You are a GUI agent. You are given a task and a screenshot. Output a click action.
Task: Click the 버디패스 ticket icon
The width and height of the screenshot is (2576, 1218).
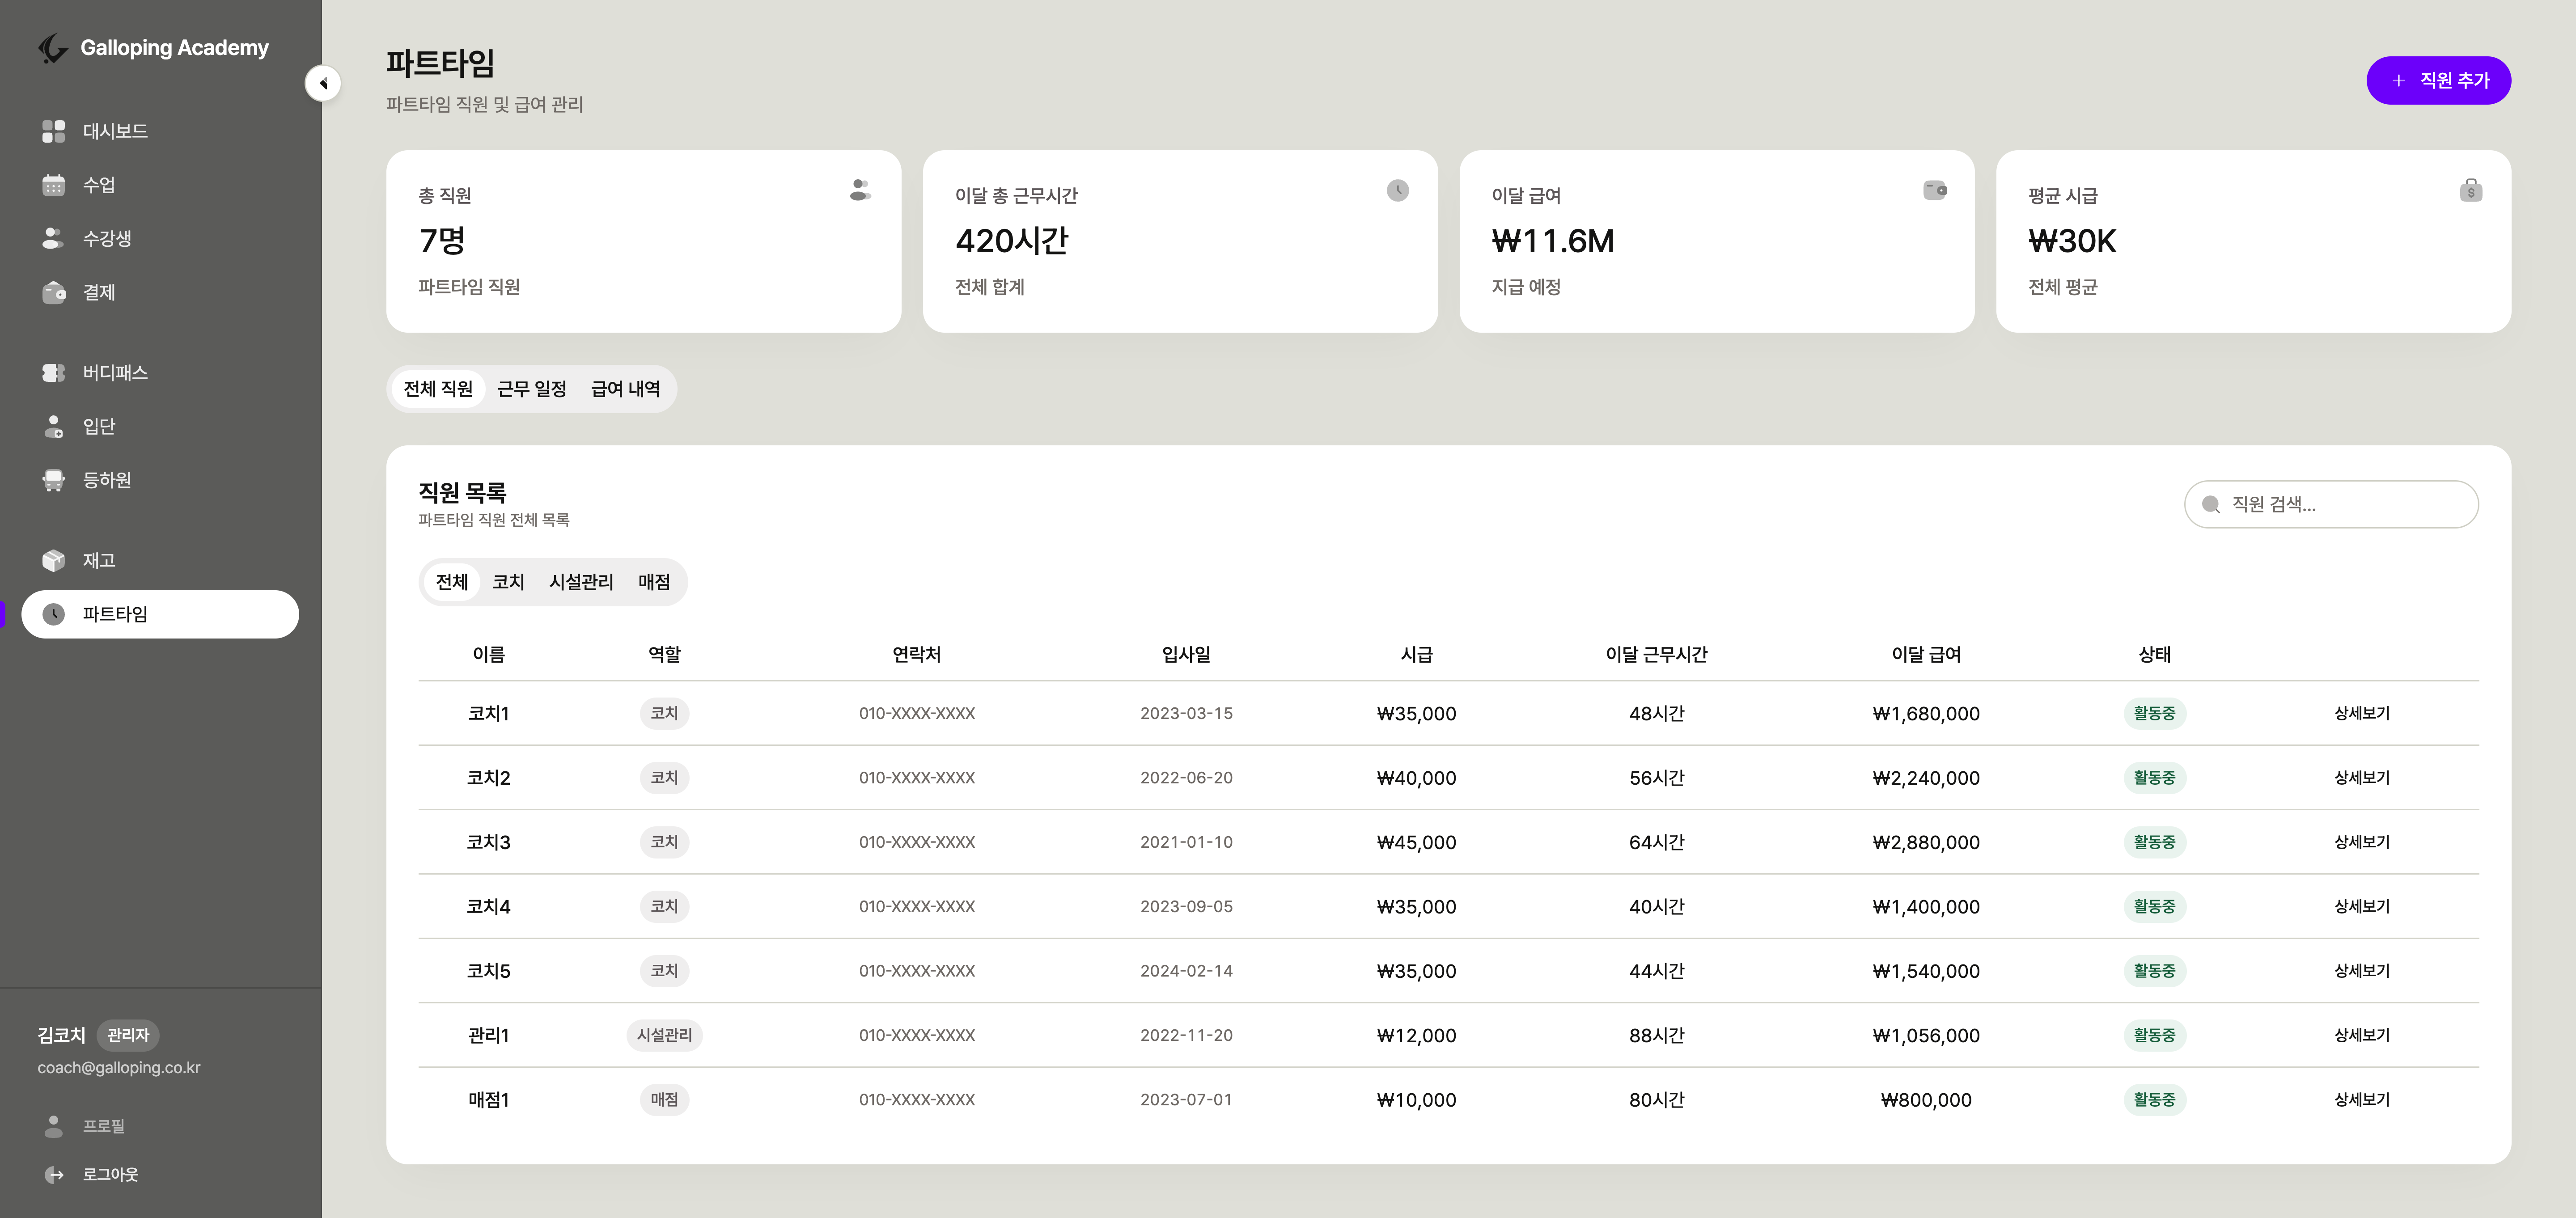pyautogui.click(x=54, y=372)
